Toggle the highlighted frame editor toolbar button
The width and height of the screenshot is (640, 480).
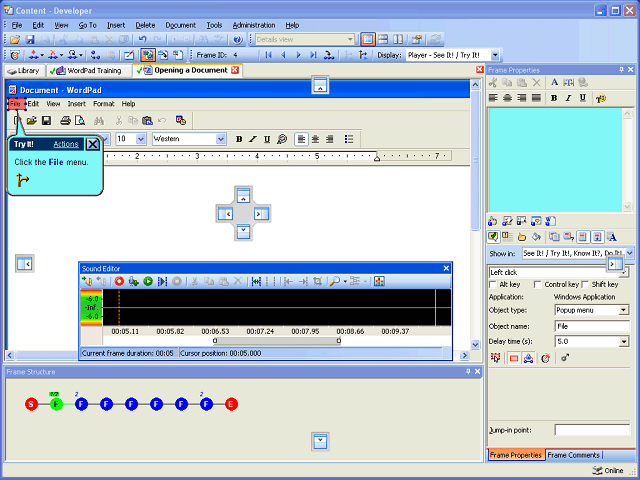click(x=148, y=55)
